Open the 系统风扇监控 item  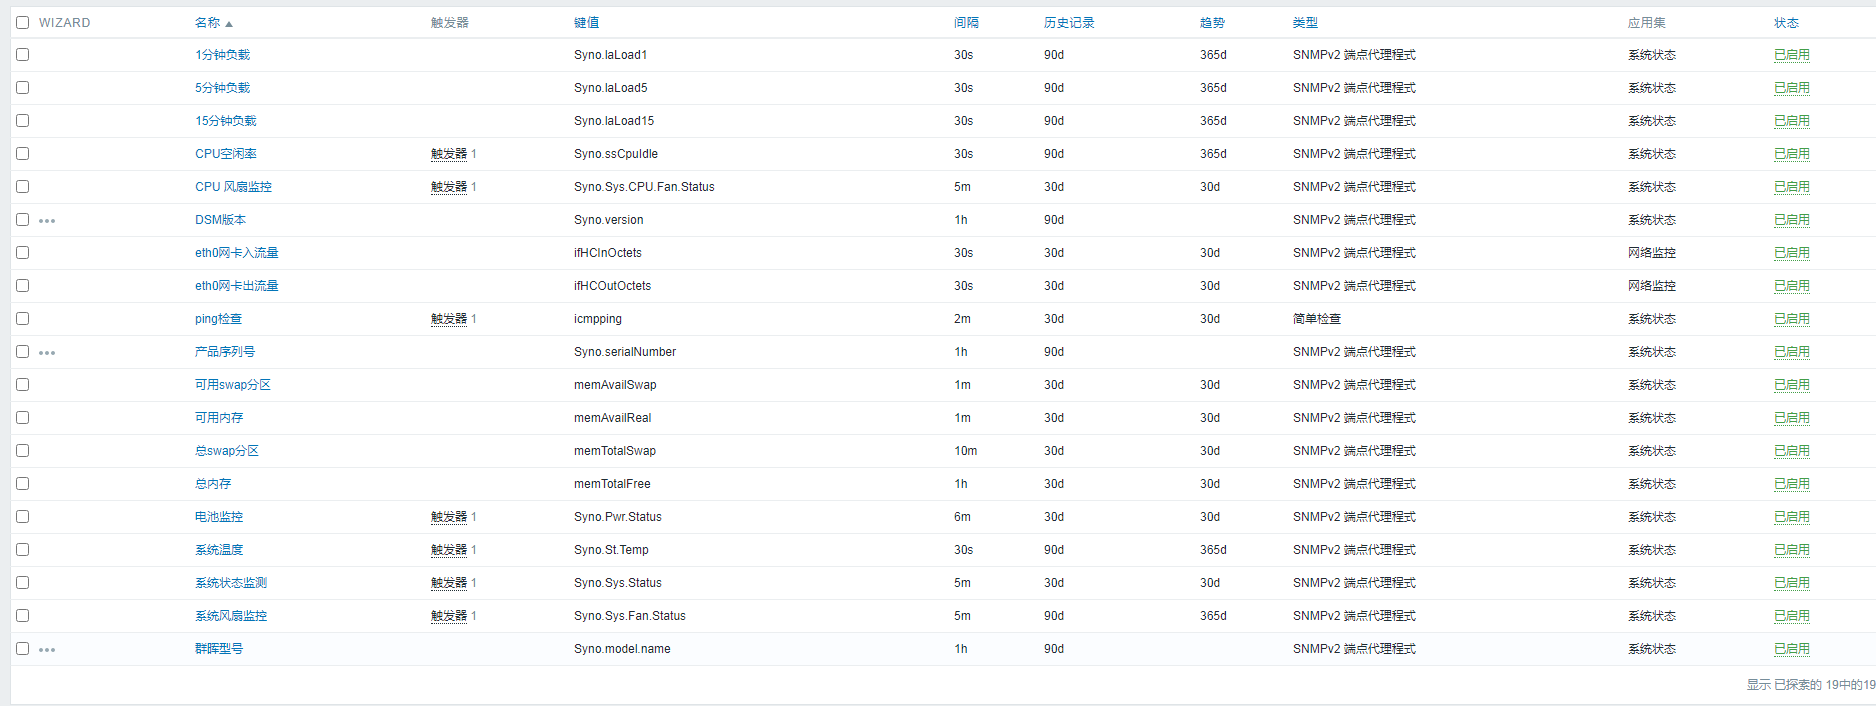tap(230, 616)
